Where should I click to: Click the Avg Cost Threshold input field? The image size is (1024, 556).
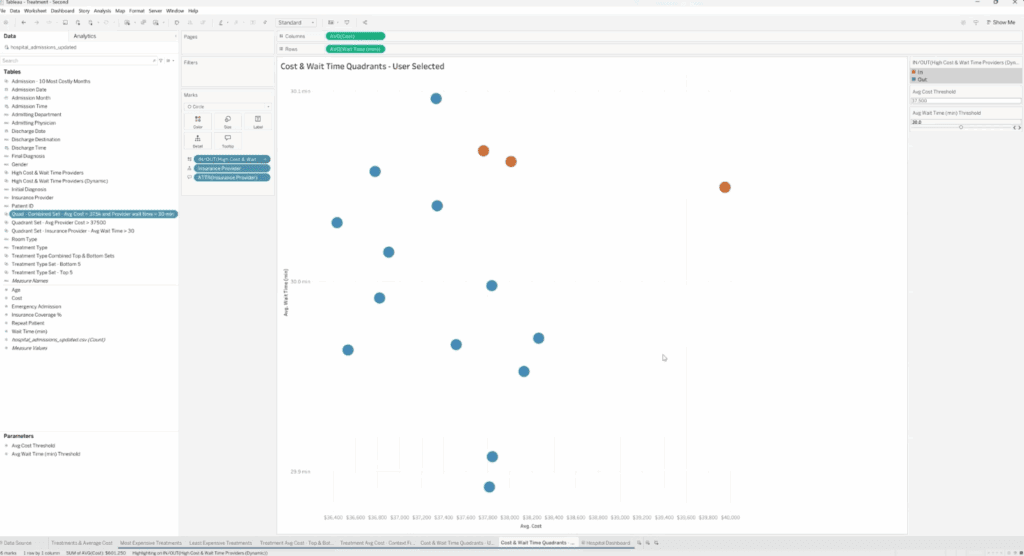966,101
